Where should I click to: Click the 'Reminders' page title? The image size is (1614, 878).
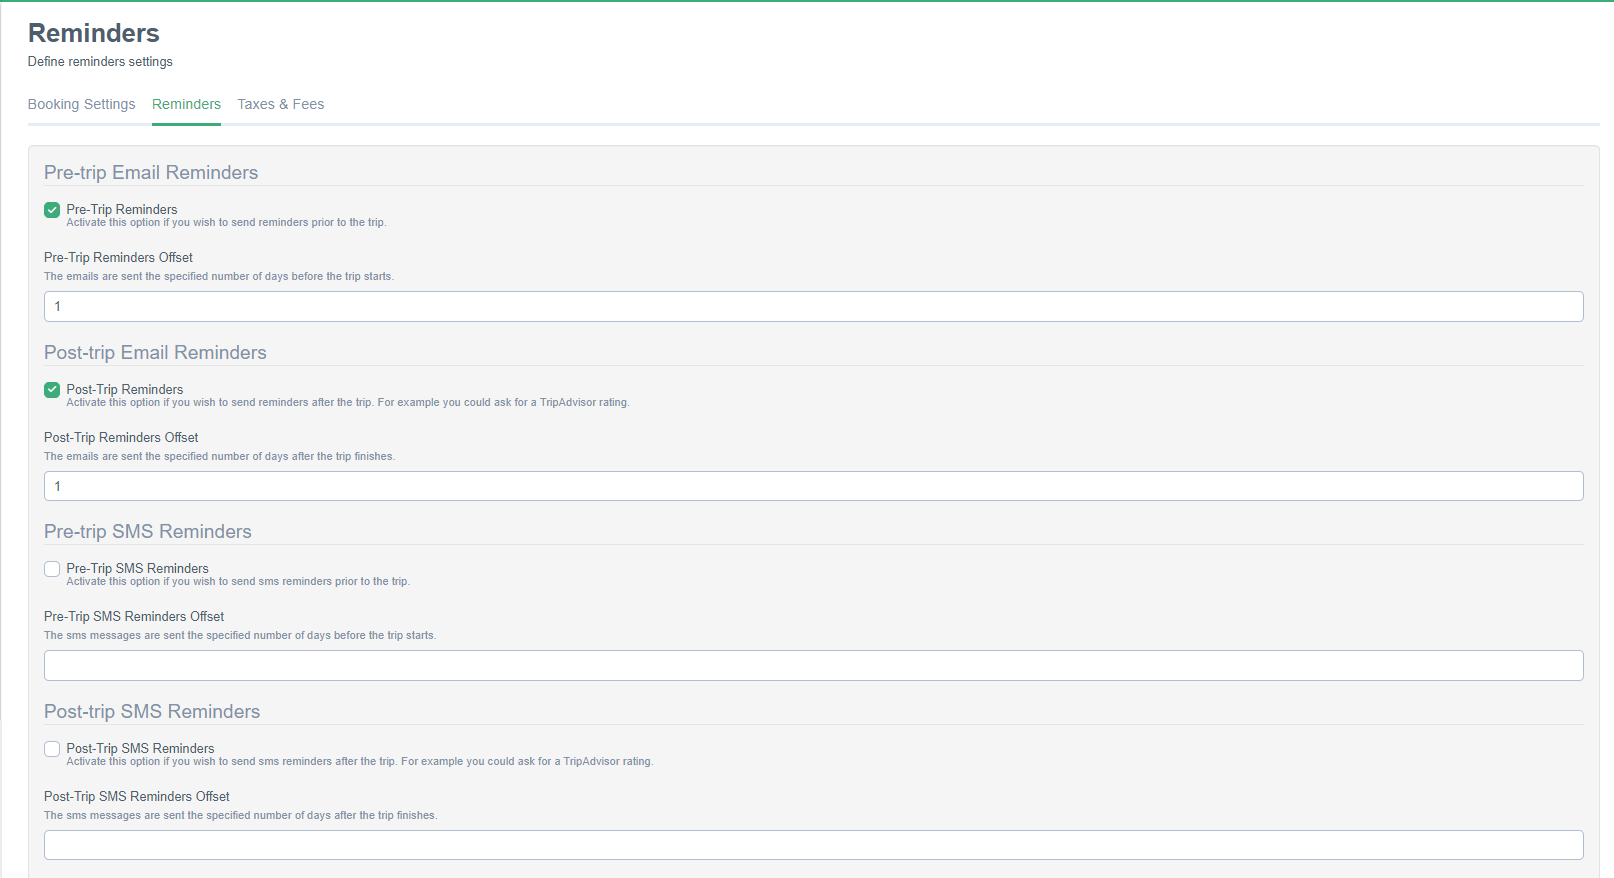tap(94, 33)
